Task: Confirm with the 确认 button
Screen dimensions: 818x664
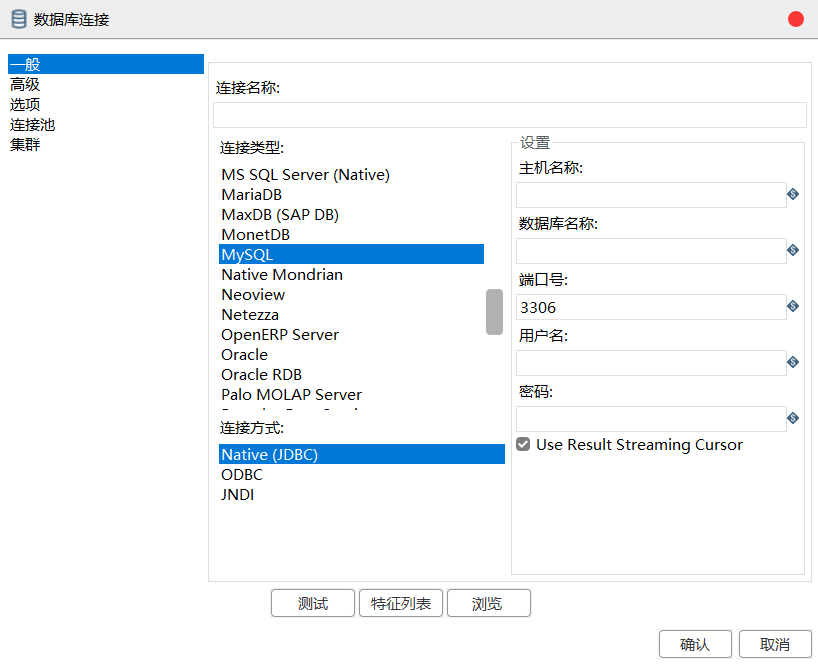Action: tap(695, 645)
